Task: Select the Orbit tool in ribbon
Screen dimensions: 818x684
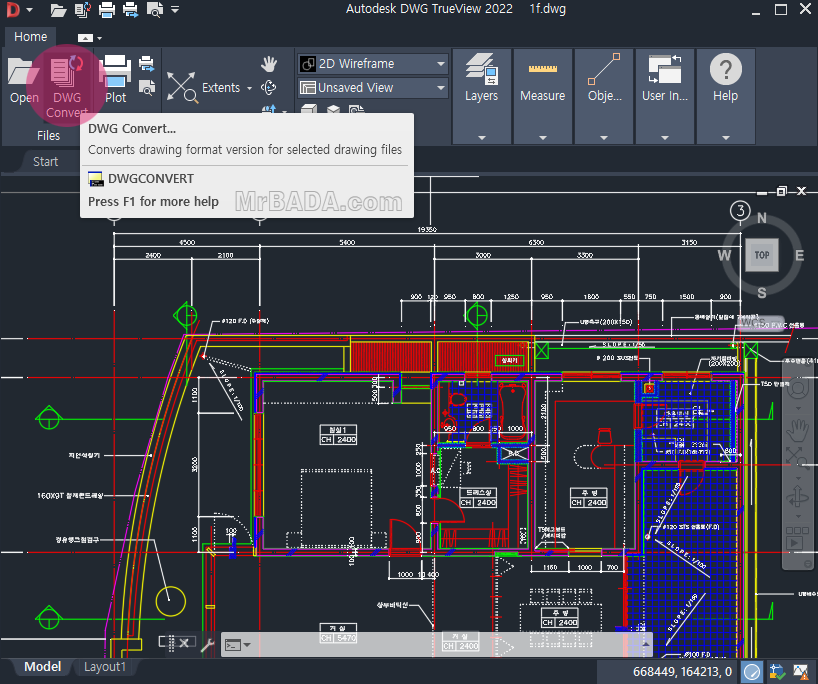Action: [269, 88]
